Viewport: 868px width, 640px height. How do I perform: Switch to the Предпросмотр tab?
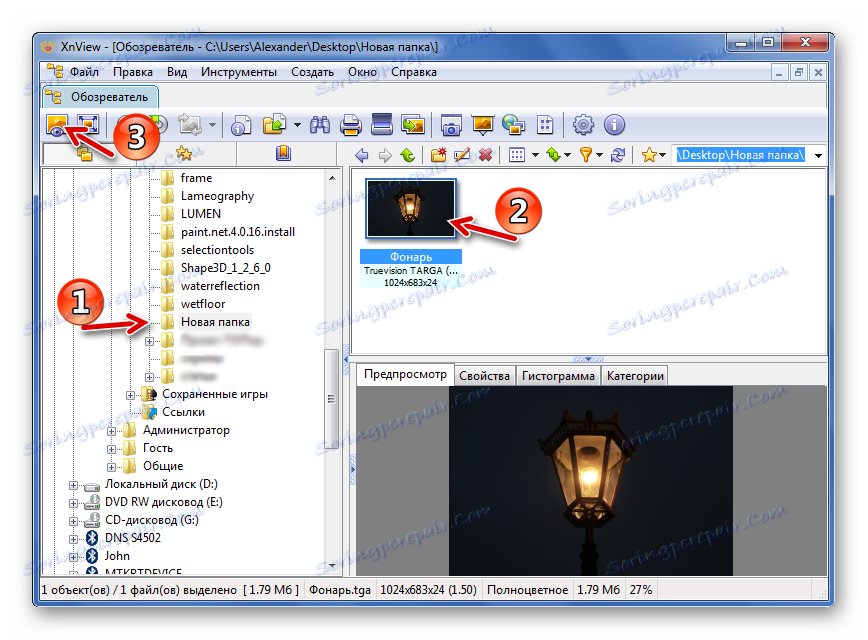pyautogui.click(x=405, y=374)
